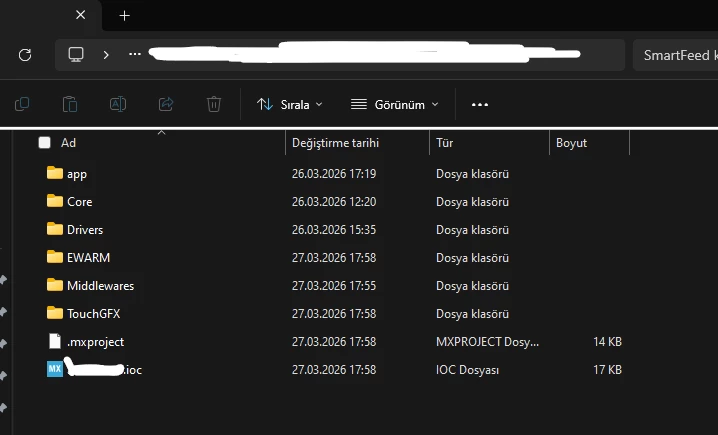Click the date 26.03.2026 12:20
This screenshot has width=718, height=435.
pos(334,202)
